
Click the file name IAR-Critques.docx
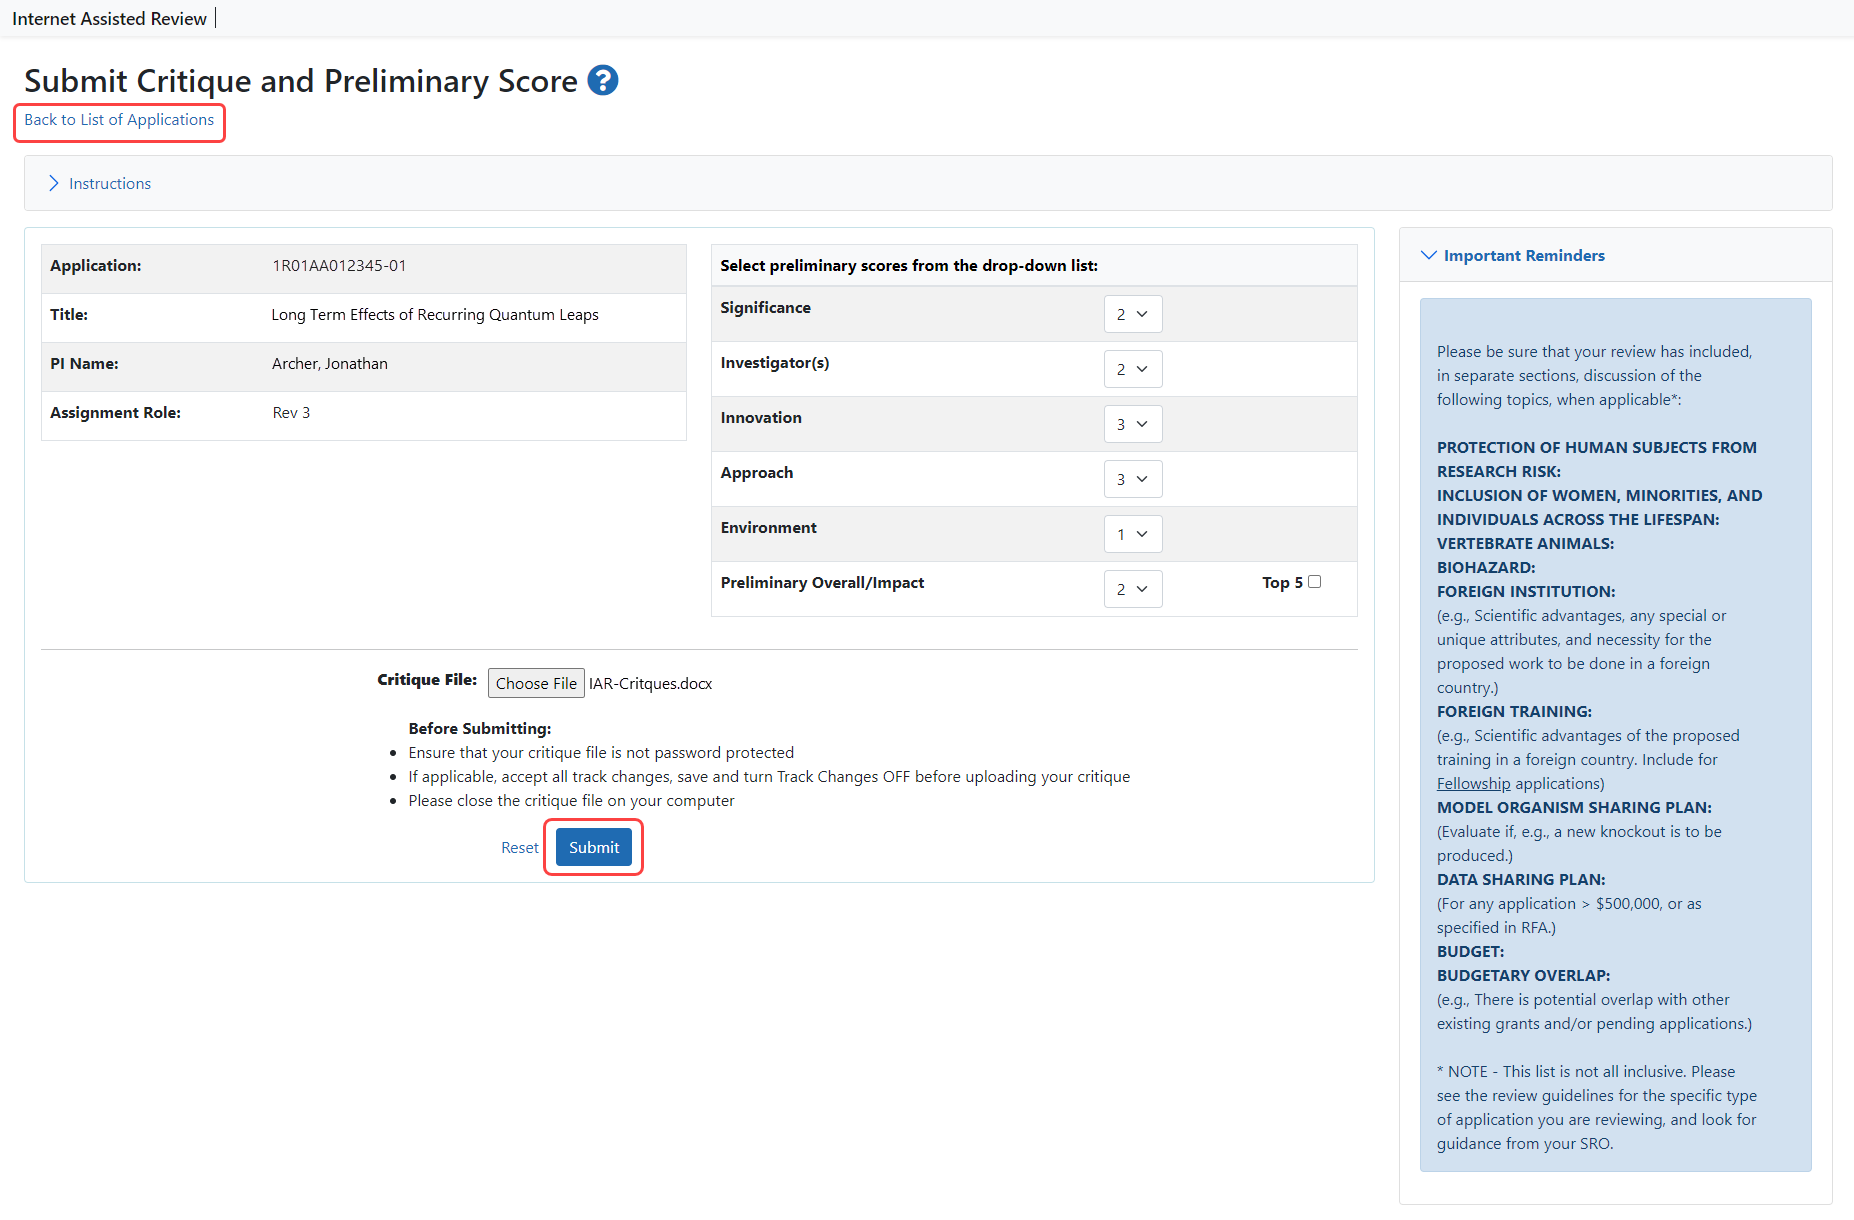[x=651, y=684]
